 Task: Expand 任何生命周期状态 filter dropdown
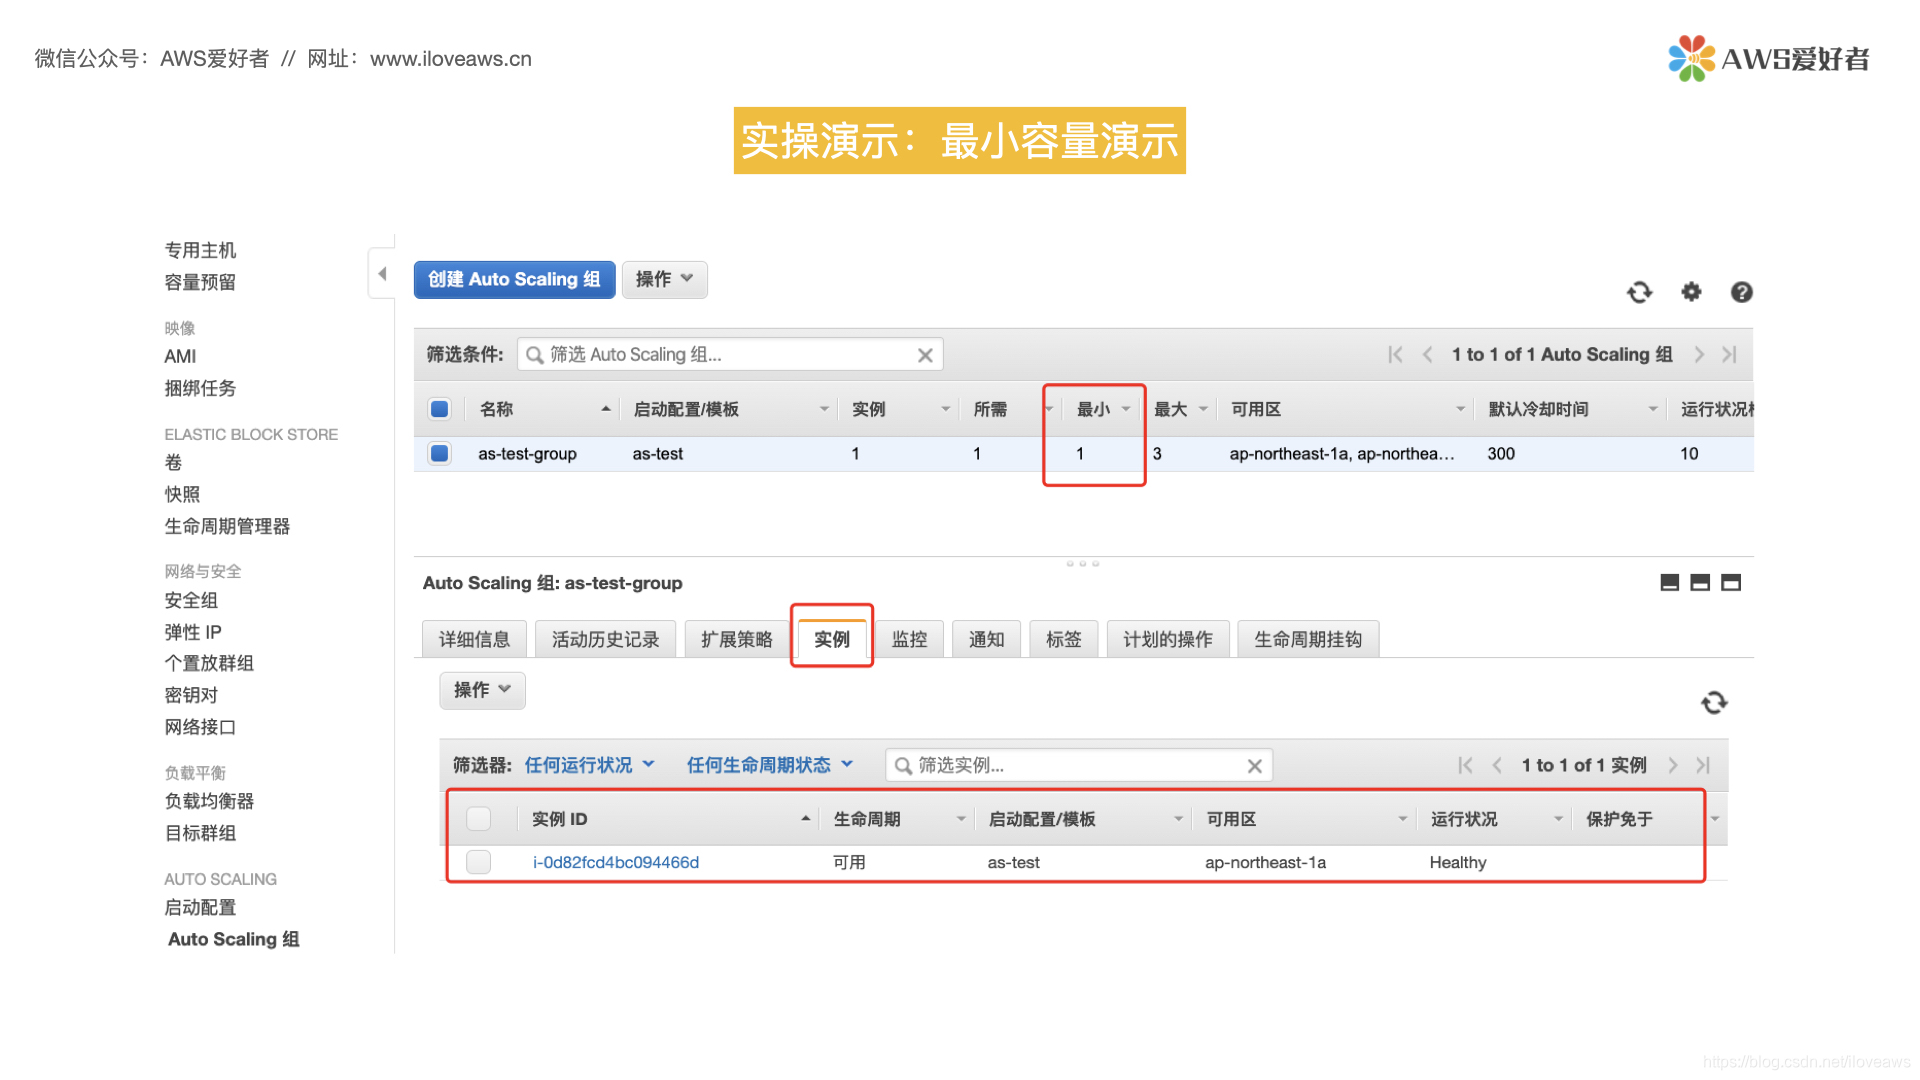point(770,765)
